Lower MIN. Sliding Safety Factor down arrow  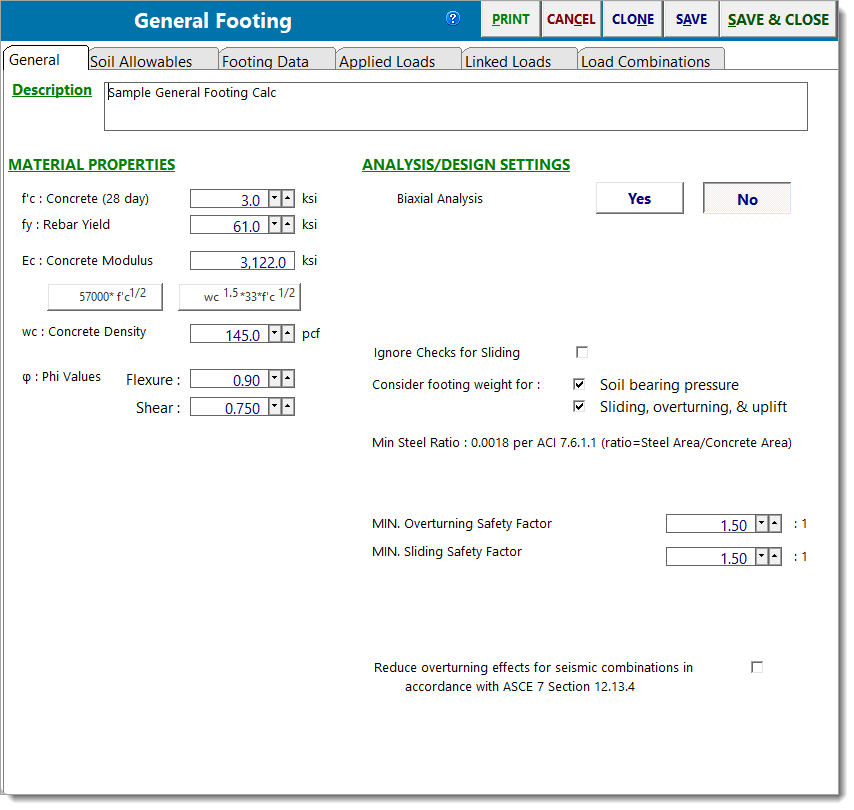(762, 557)
